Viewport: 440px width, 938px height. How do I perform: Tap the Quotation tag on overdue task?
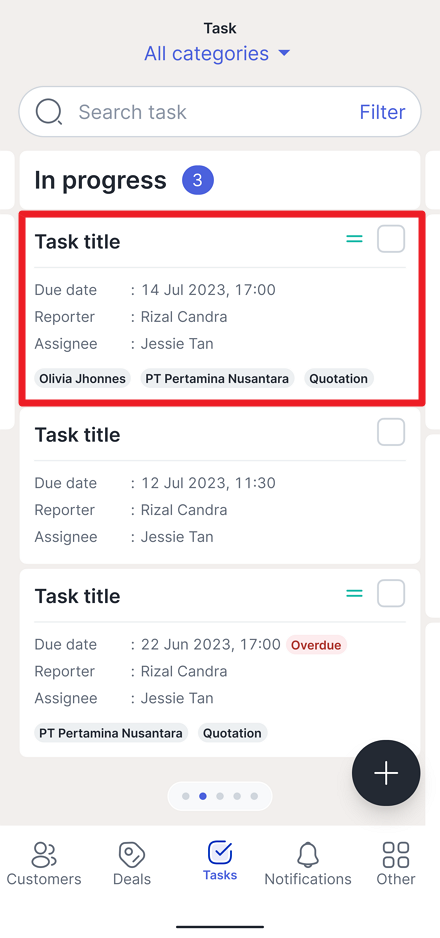233,733
